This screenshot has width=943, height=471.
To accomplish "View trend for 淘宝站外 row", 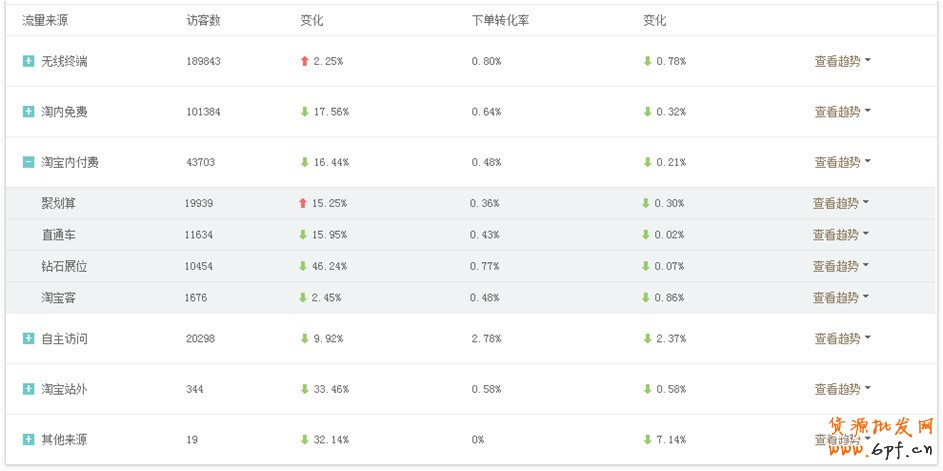I will (x=842, y=389).
